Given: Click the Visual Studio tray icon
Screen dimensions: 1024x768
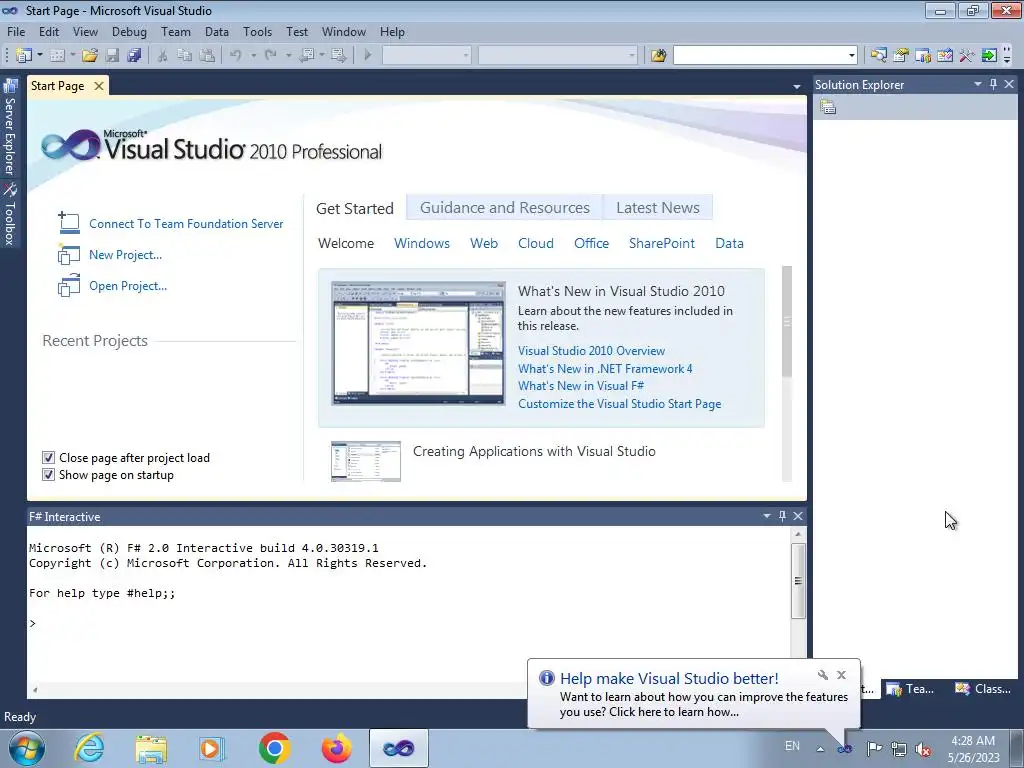Looking at the screenshot, I should pos(844,748).
